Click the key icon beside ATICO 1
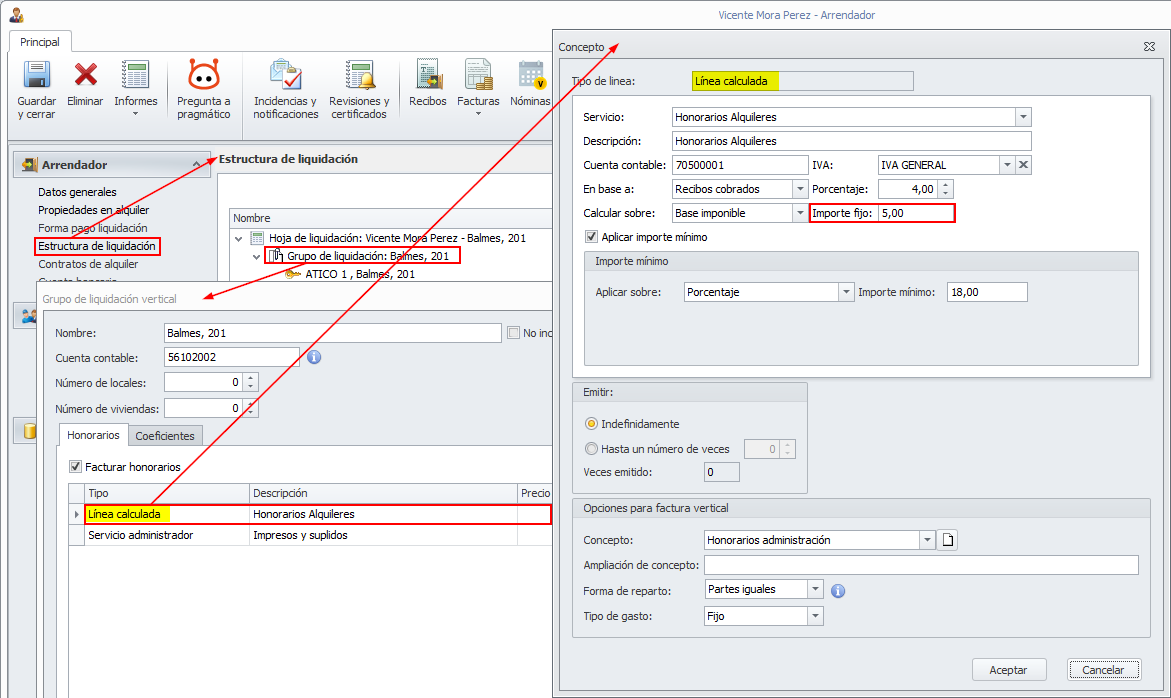Viewport: 1171px width, 698px height. (293, 274)
